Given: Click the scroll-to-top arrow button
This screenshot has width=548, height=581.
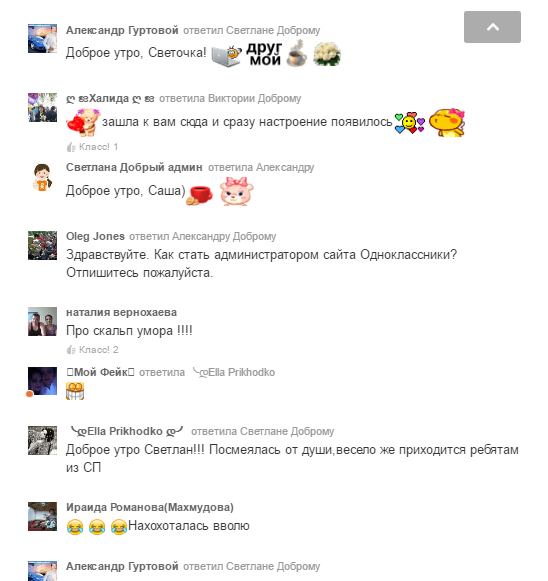Looking at the screenshot, I should 492,27.
